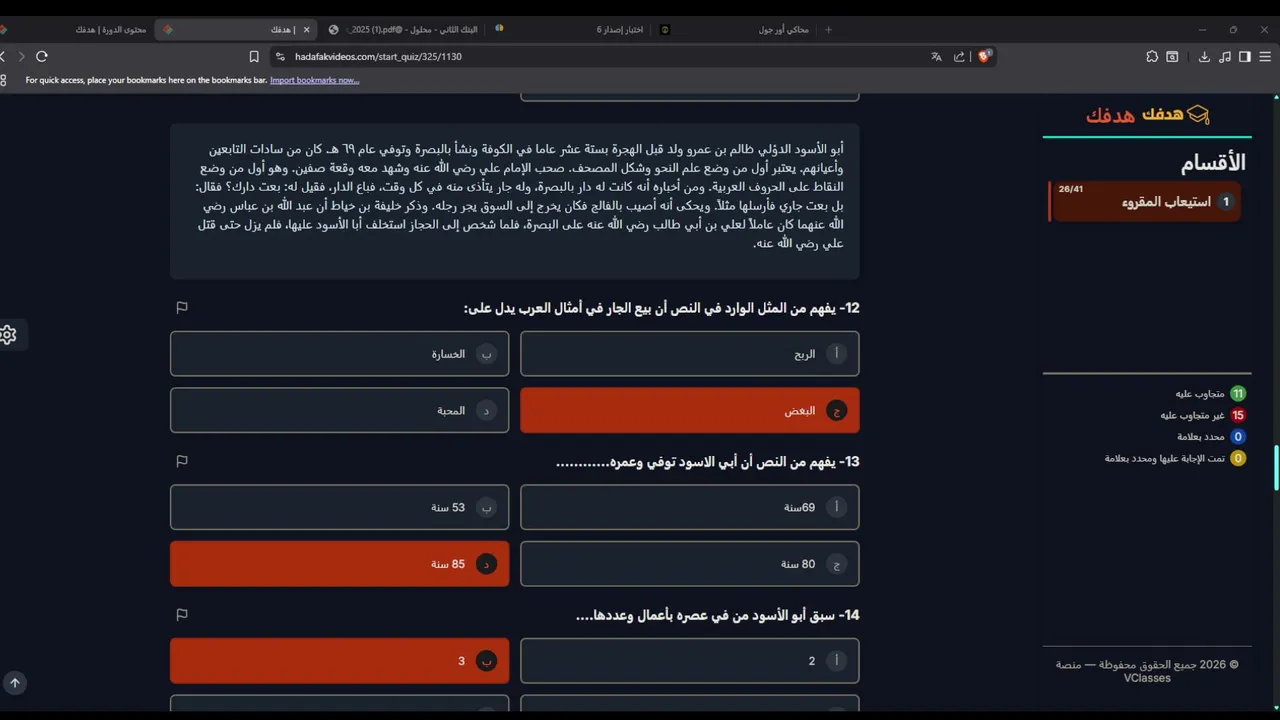The image size is (1280, 720).
Task: Open the settings gear on the left edge
Action: (x=8, y=335)
